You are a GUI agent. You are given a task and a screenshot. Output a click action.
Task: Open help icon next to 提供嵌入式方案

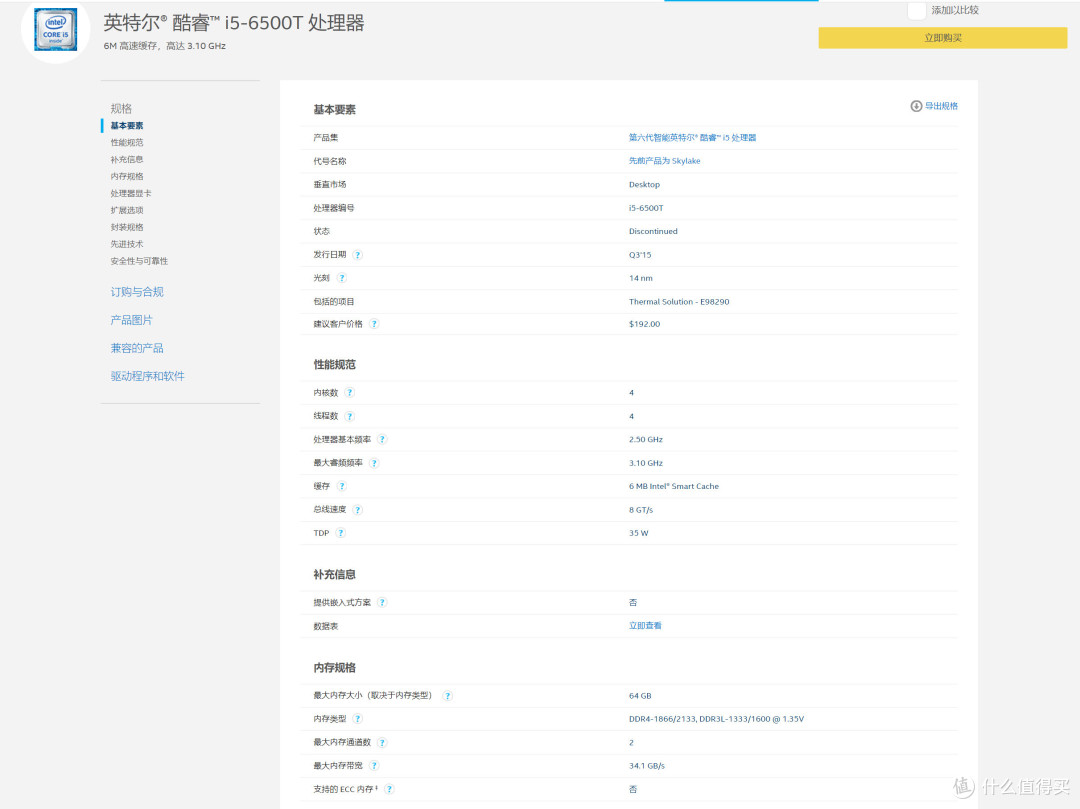click(x=382, y=602)
